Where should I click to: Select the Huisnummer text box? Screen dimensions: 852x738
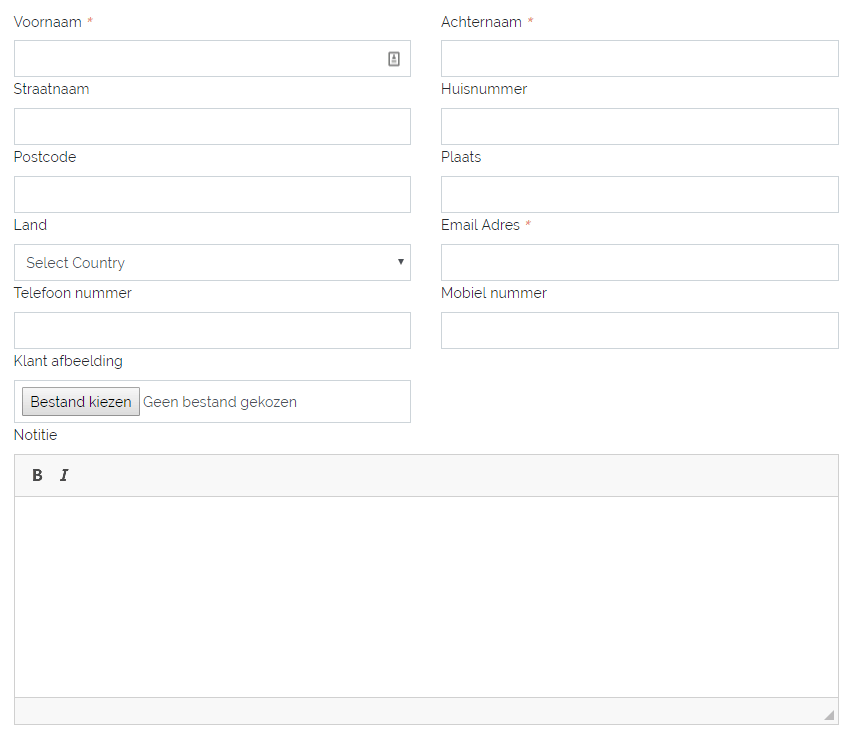point(640,127)
